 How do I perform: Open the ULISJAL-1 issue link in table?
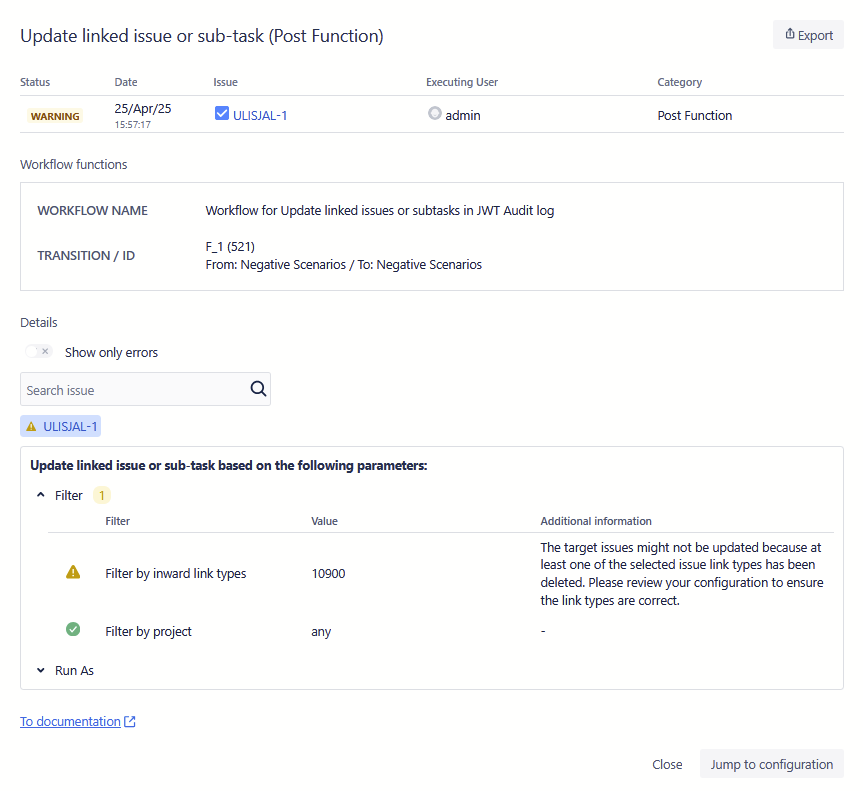(x=260, y=116)
